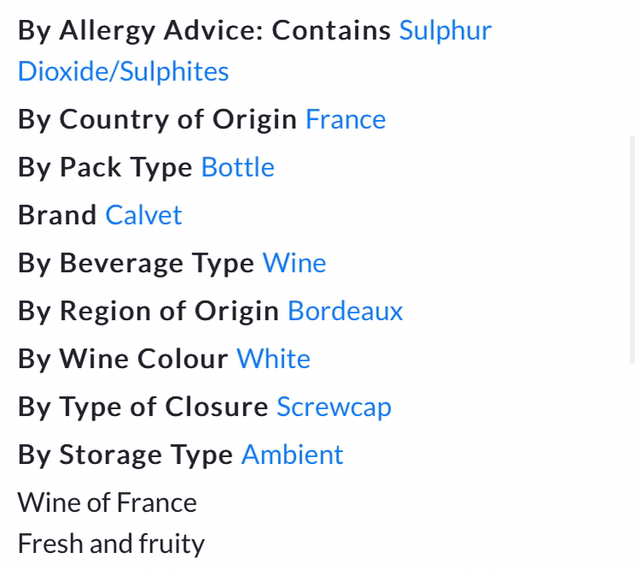The height and width of the screenshot is (572, 640).
Task: Click the 'By Wine Colour' label
Action: [x=123, y=359]
